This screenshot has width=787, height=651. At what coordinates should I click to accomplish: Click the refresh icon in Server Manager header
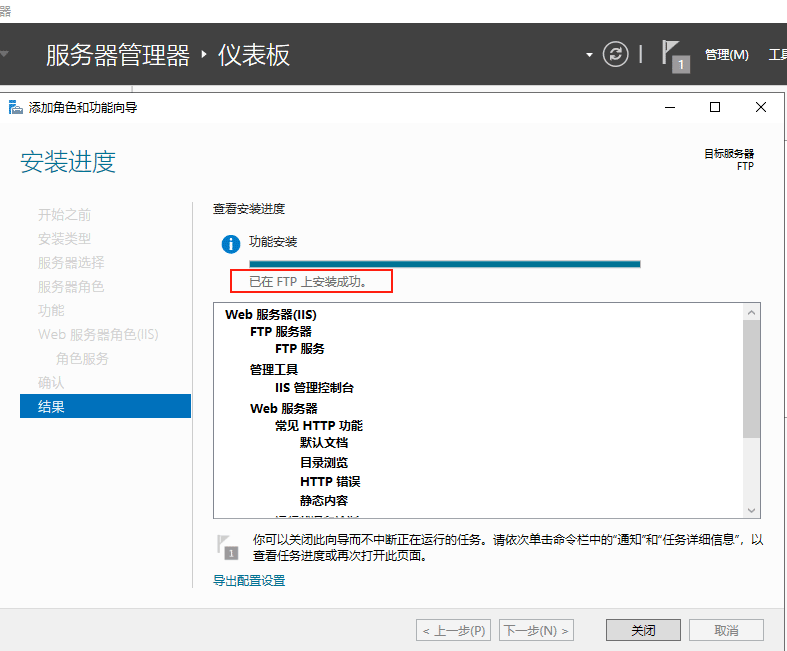point(616,54)
